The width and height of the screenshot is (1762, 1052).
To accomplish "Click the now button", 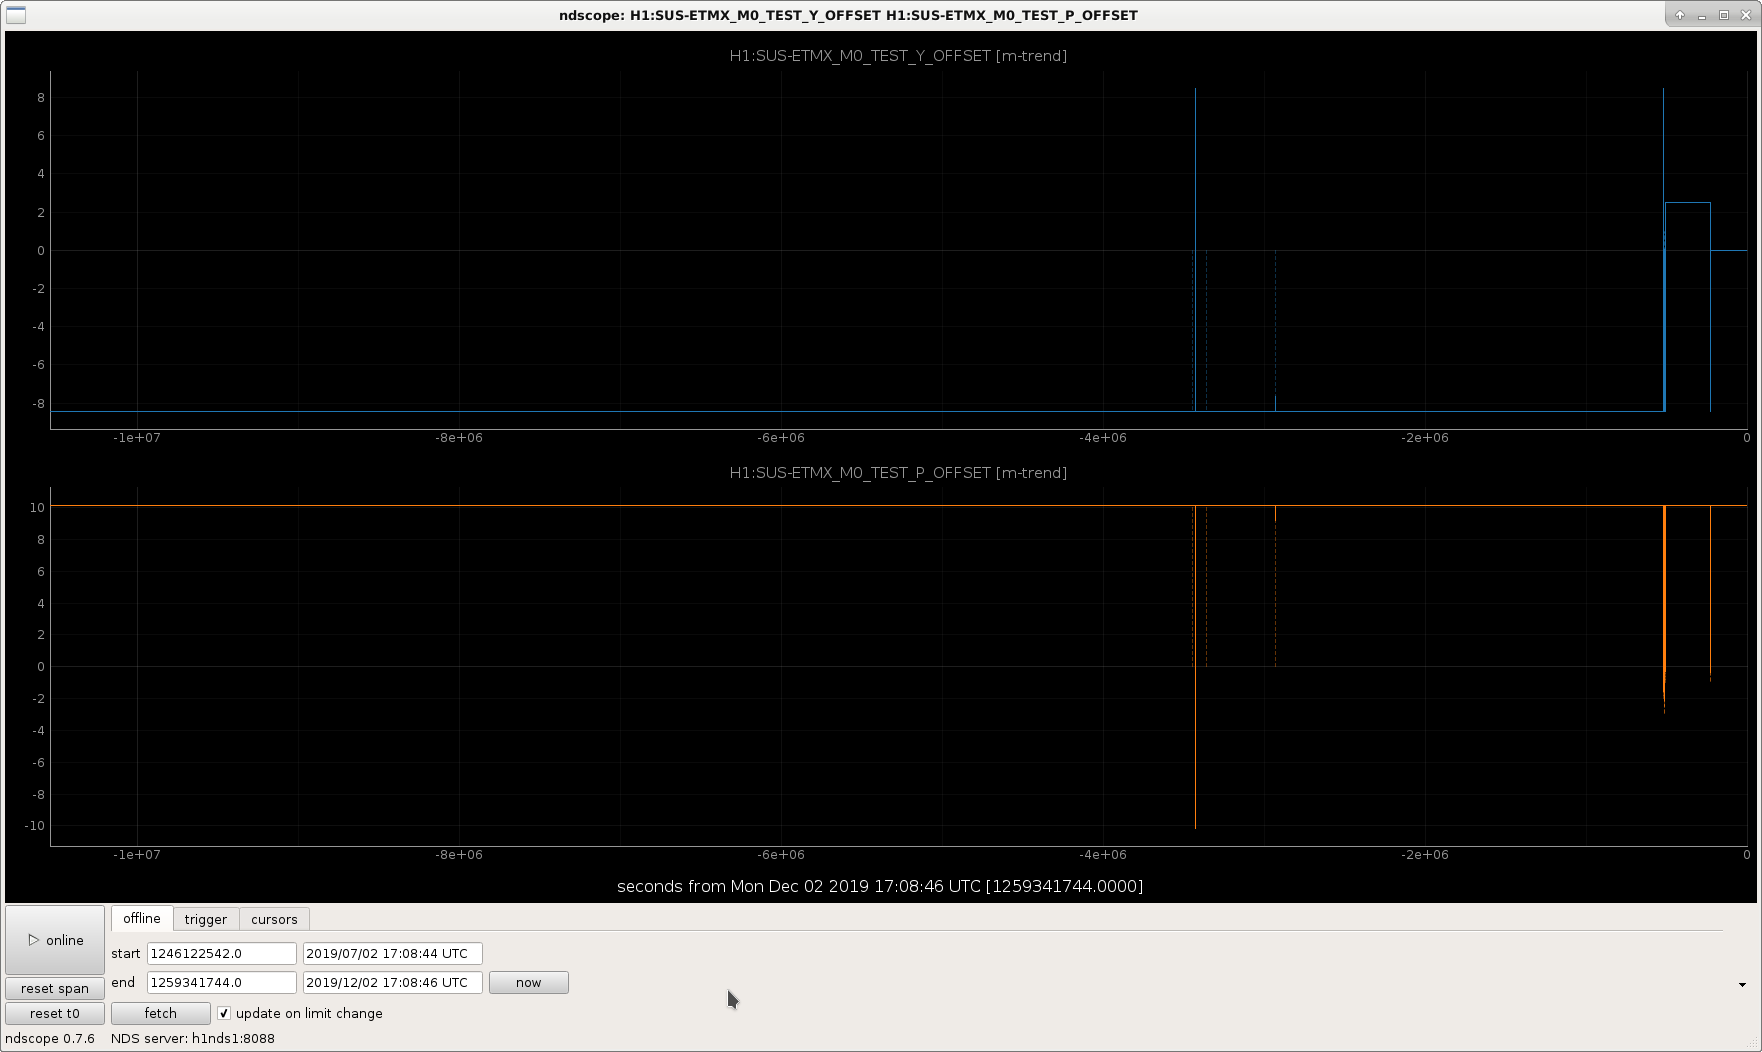I will click(528, 982).
